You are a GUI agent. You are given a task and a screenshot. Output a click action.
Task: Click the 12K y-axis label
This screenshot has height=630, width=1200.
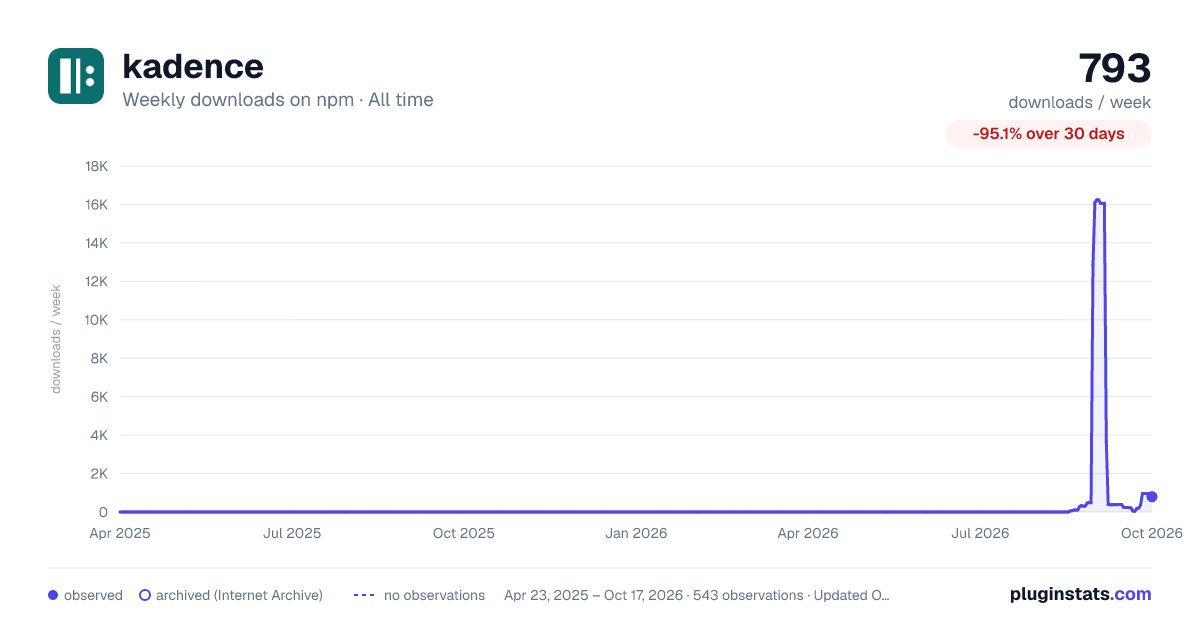97,281
